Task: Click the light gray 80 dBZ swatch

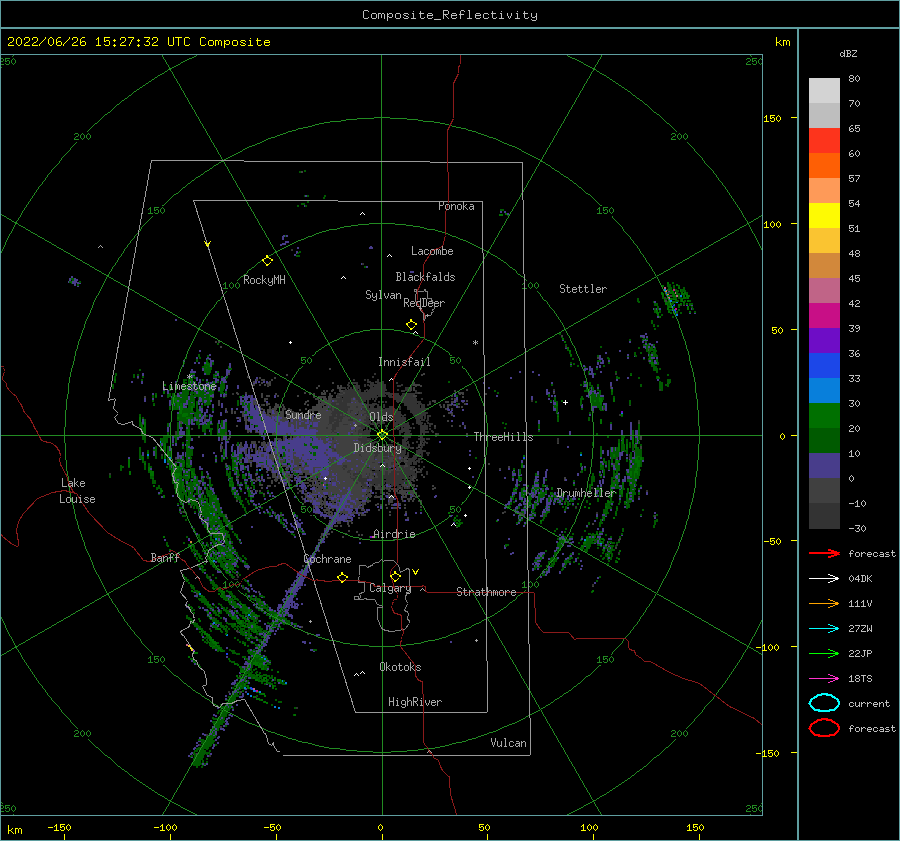Action: click(824, 90)
